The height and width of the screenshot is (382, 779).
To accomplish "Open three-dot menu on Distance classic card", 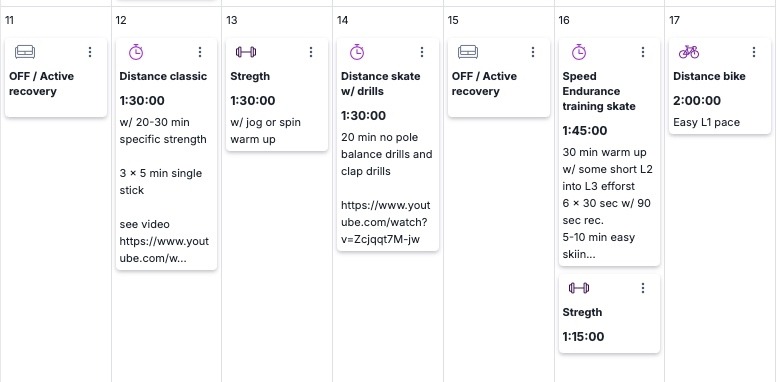I will (200, 52).
